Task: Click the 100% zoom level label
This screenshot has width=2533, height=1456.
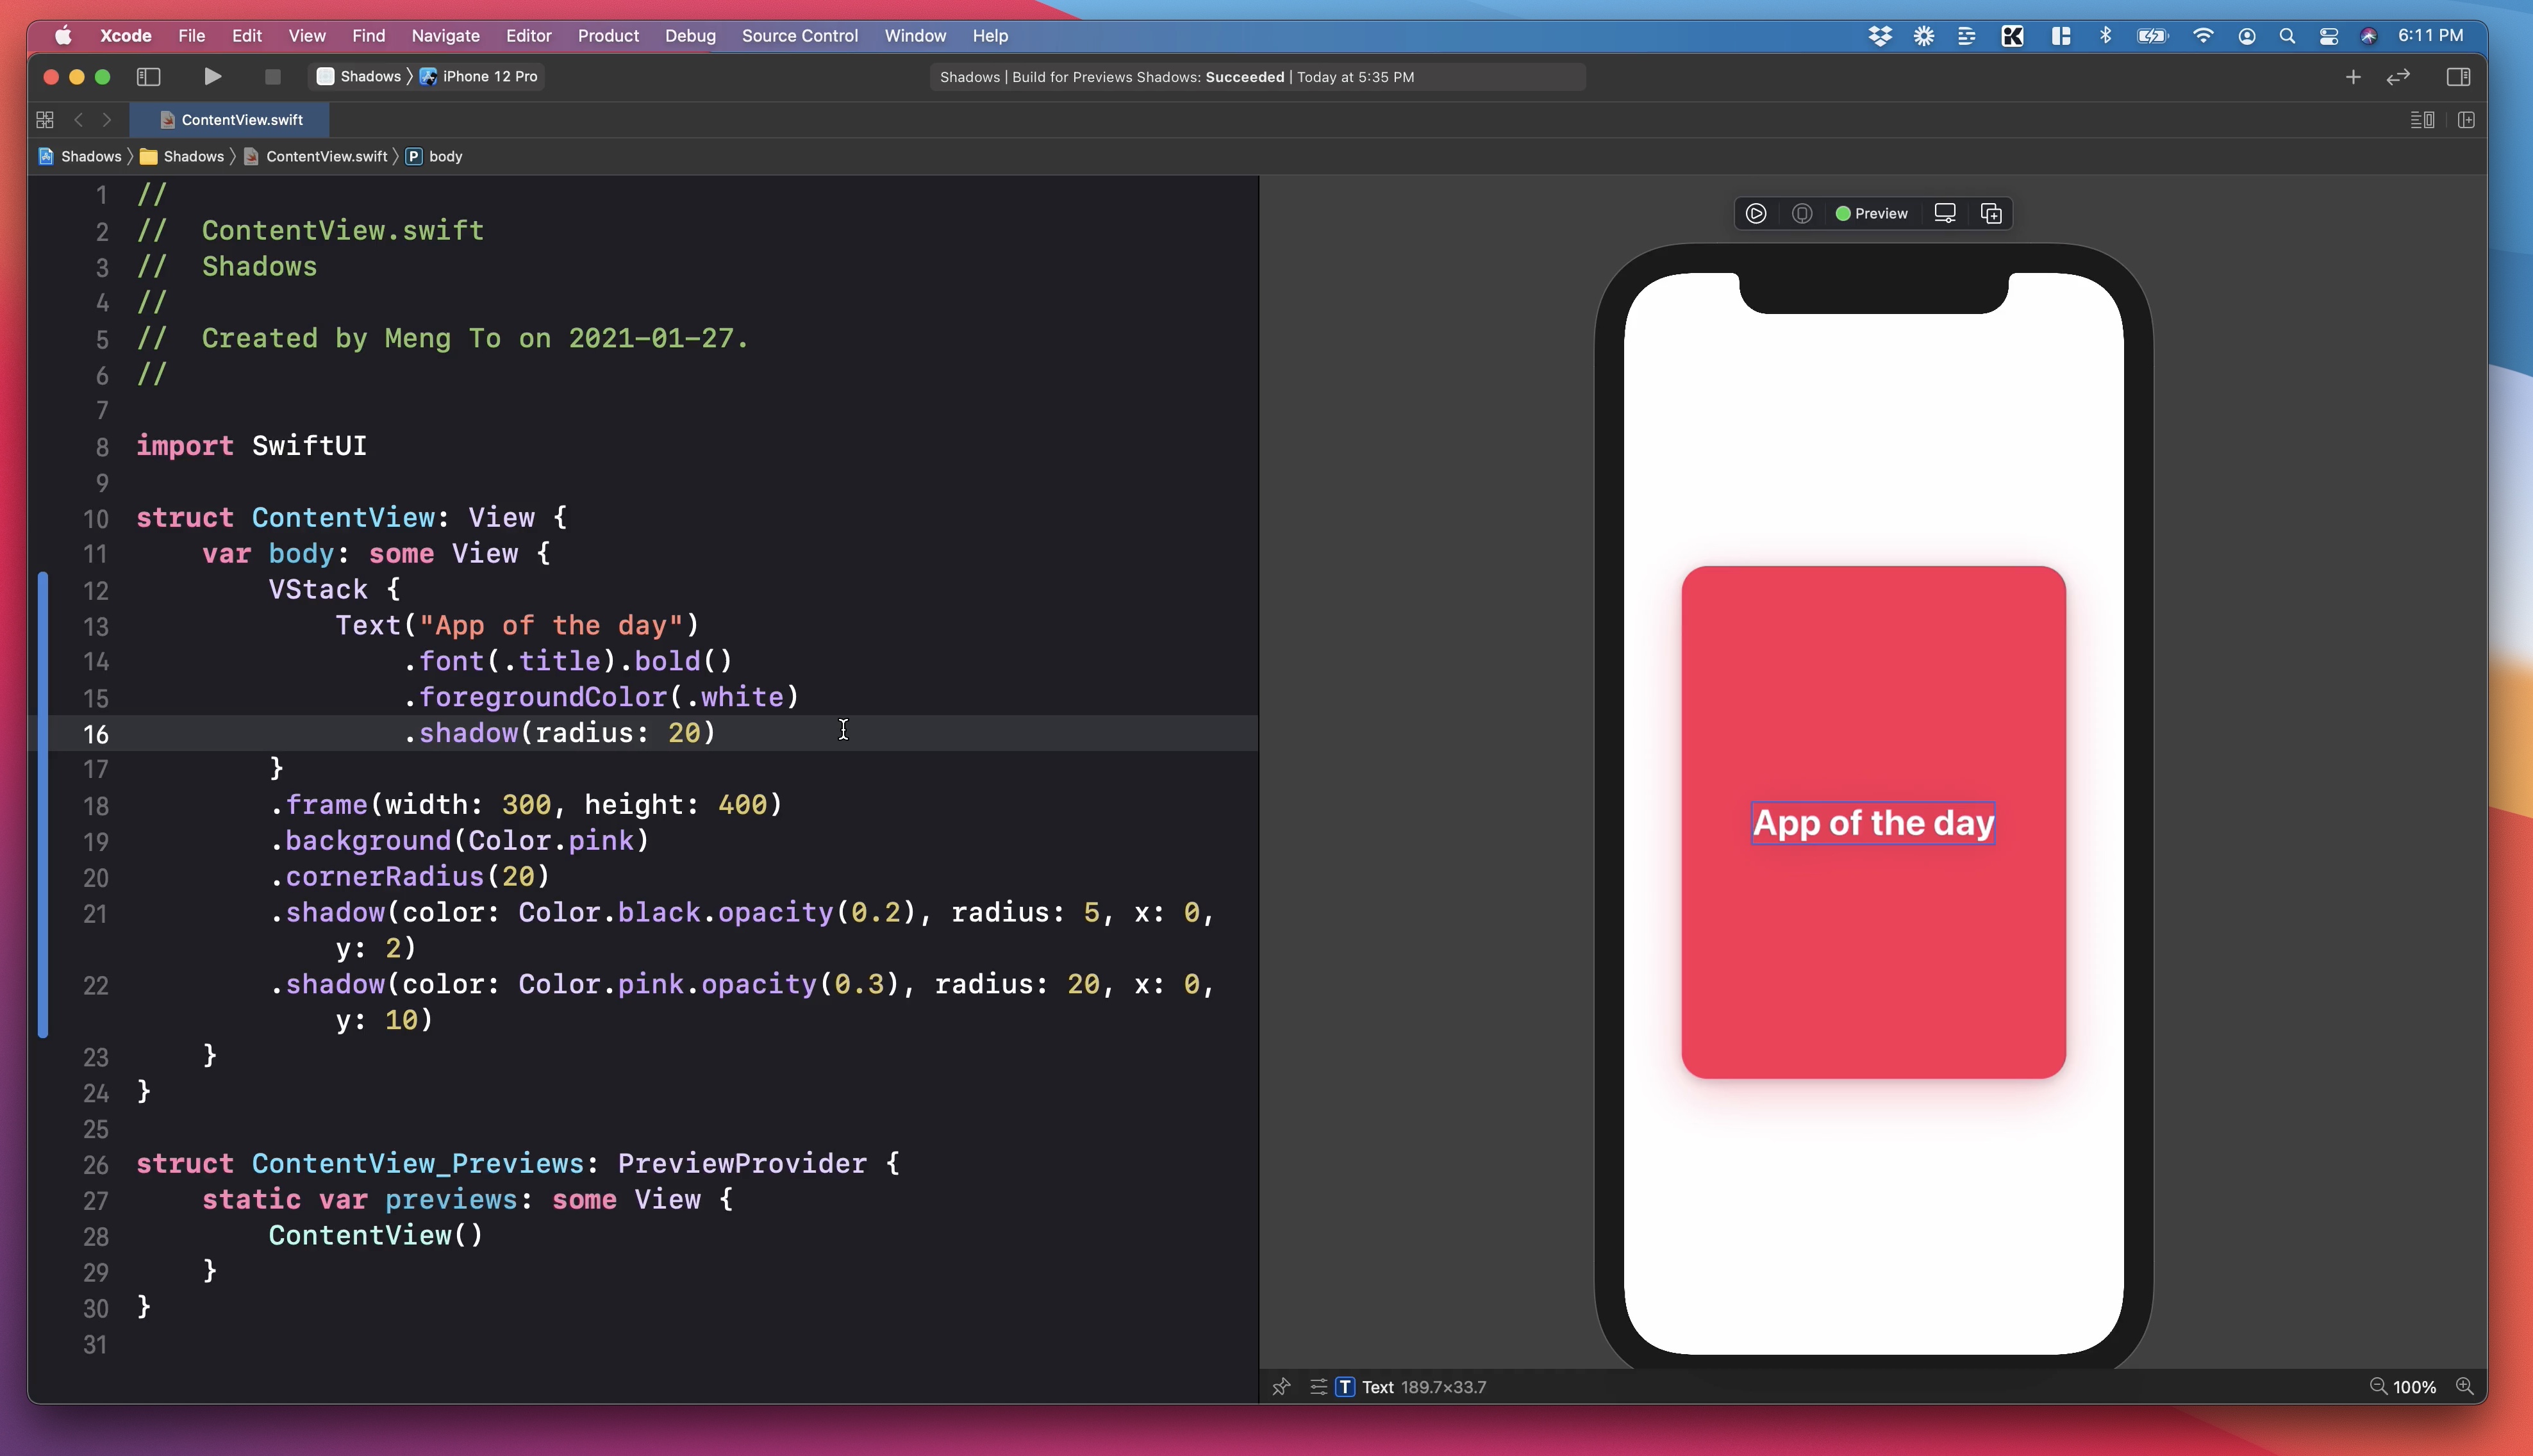Action: (x=2414, y=1387)
